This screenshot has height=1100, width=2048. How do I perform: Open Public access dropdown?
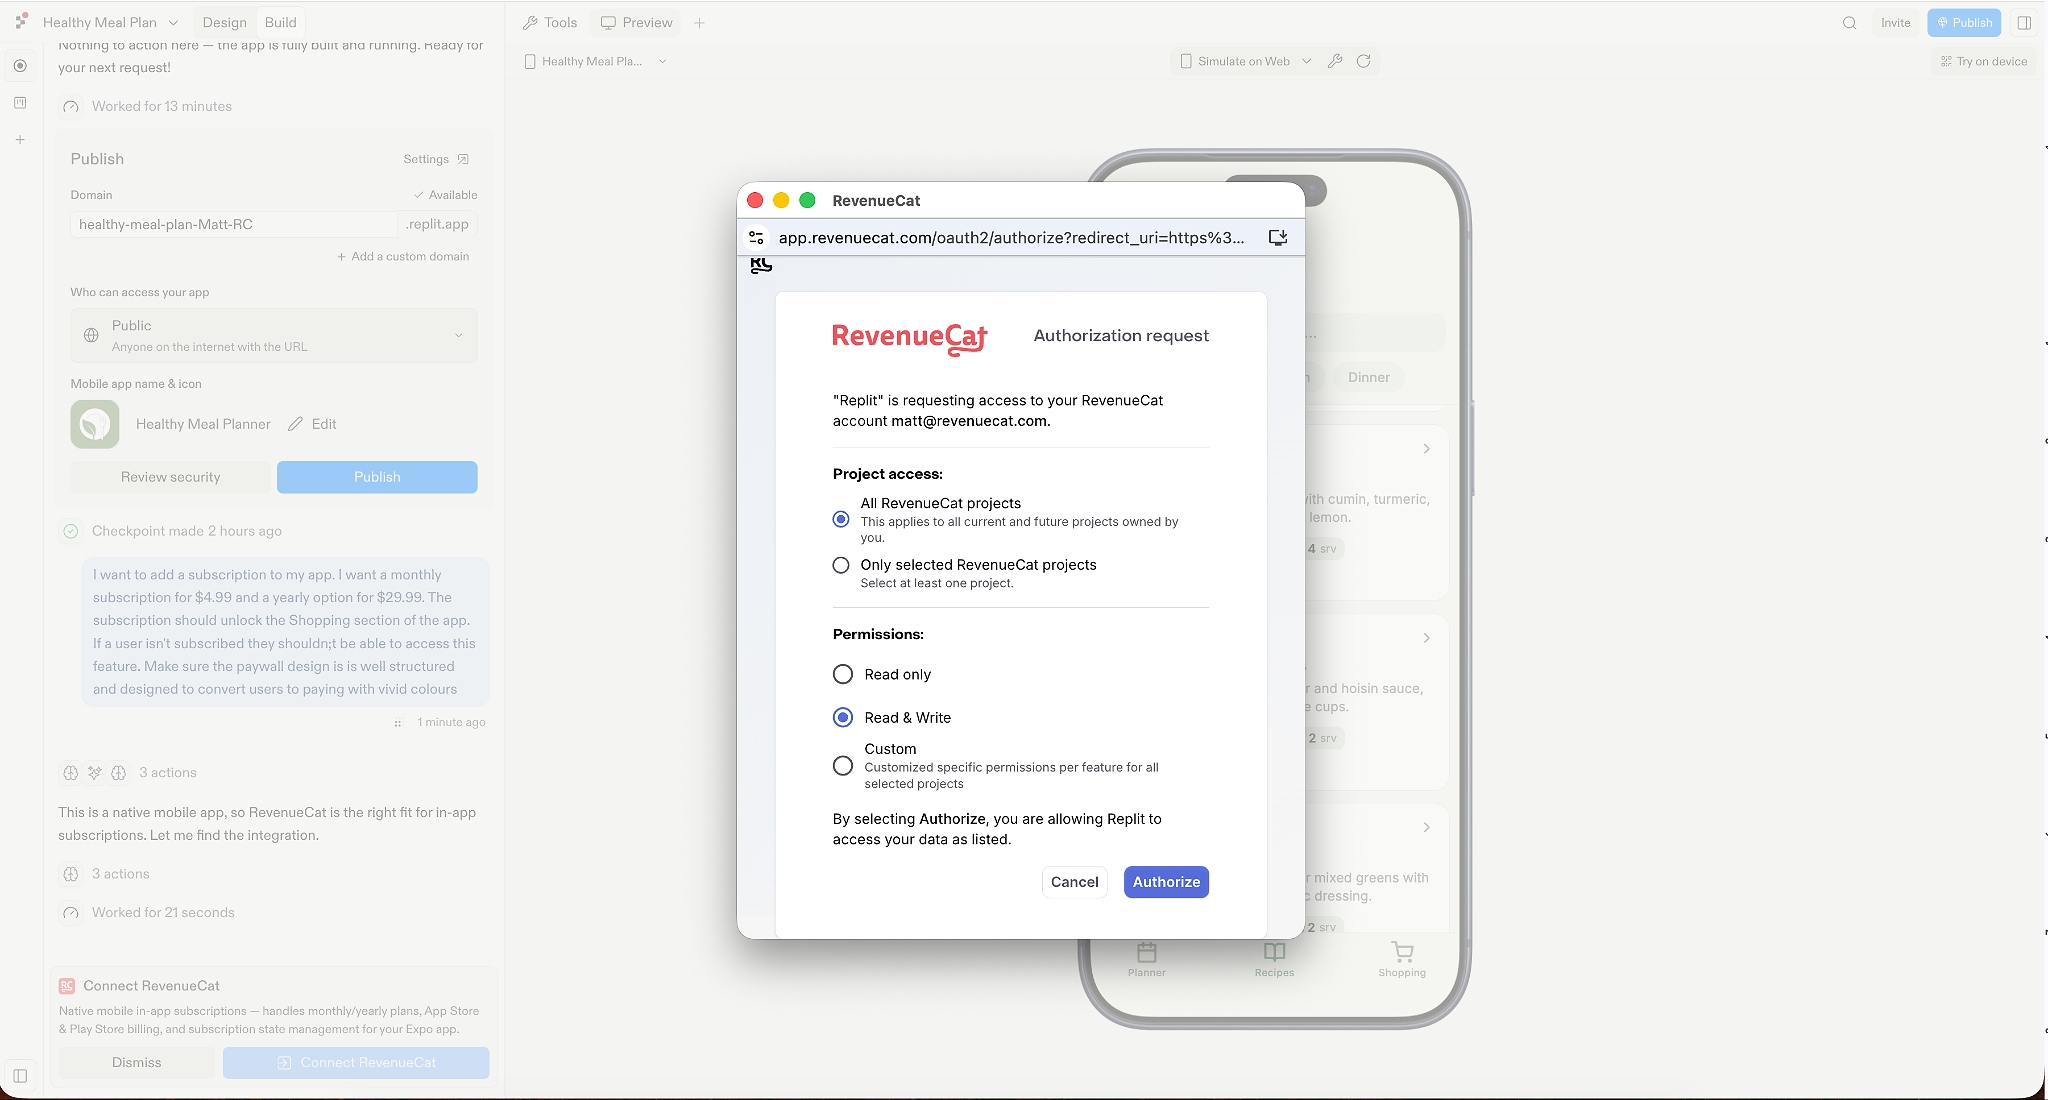(274, 335)
